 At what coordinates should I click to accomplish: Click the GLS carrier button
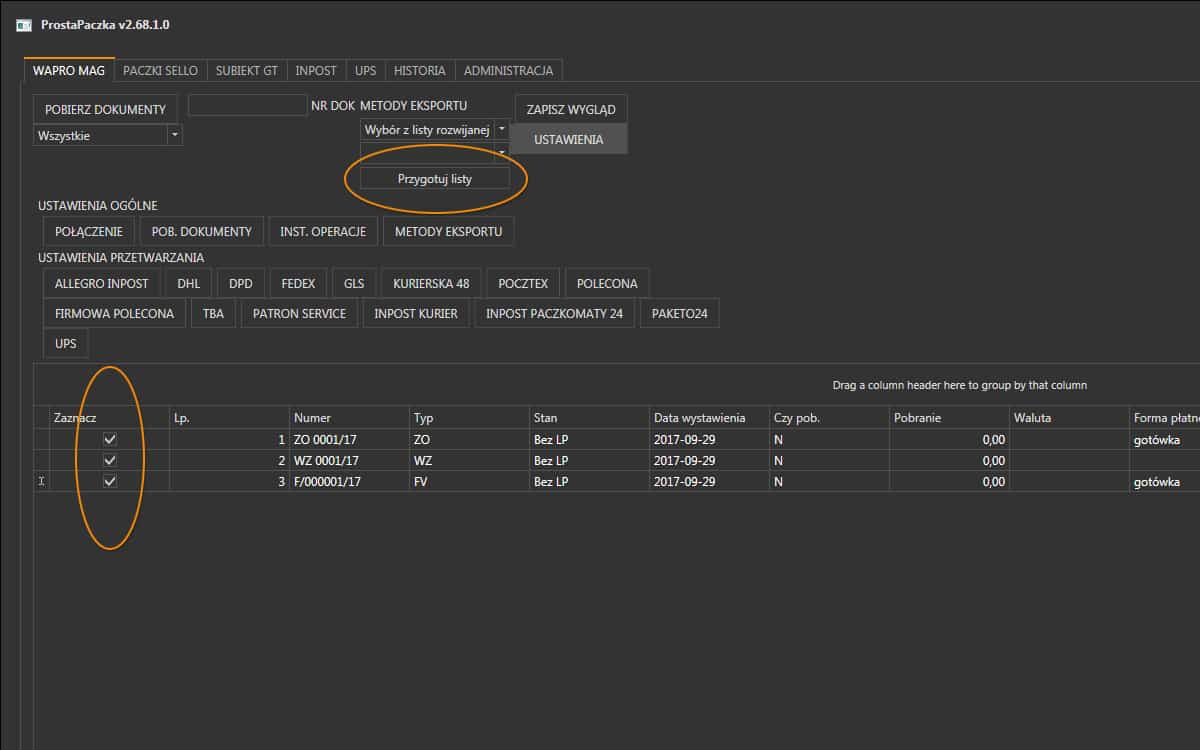point(354,284)
